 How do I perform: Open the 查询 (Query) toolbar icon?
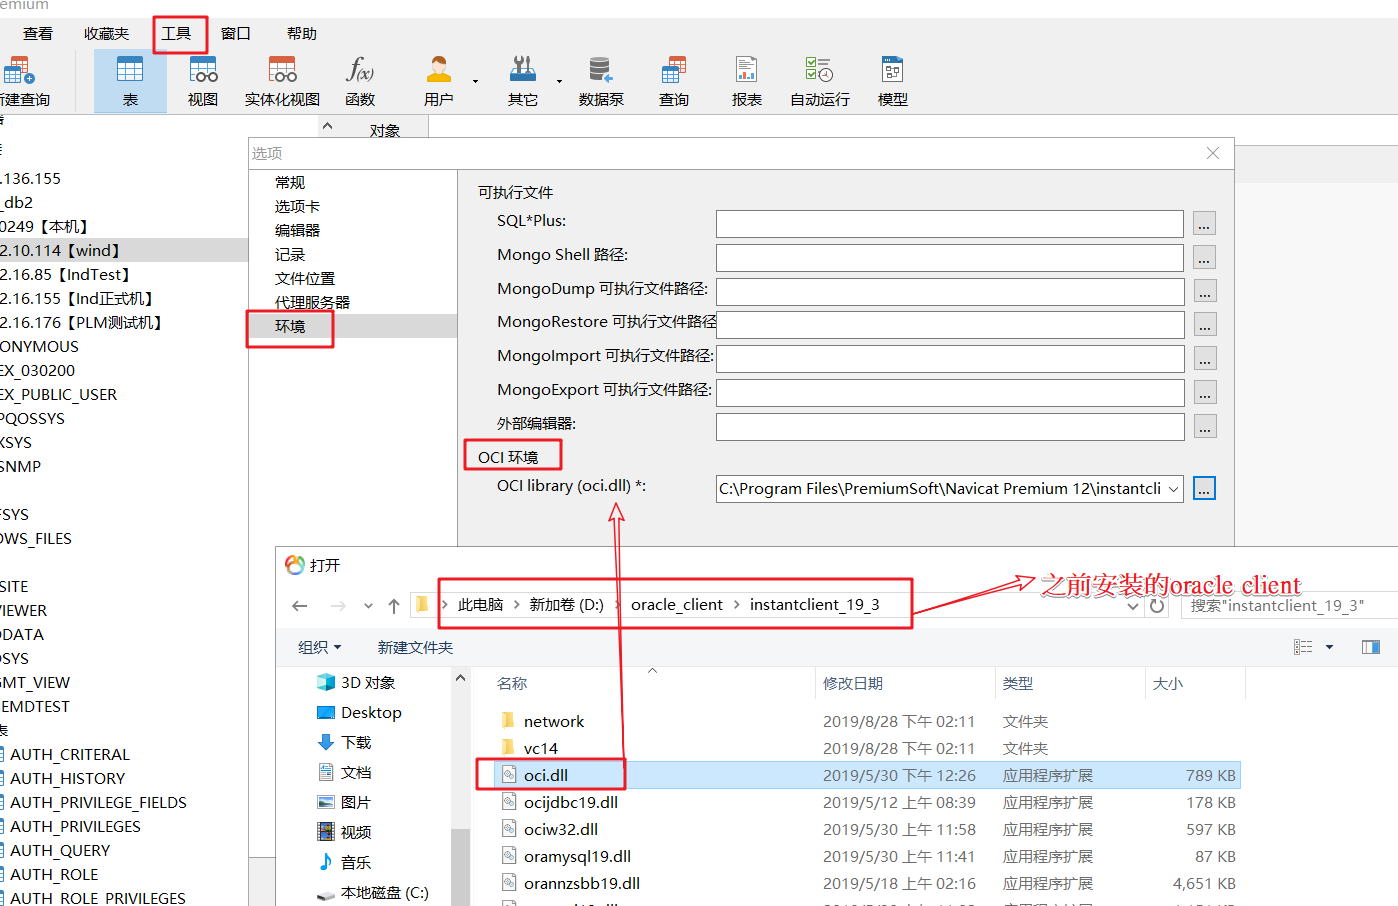point(674,81)
